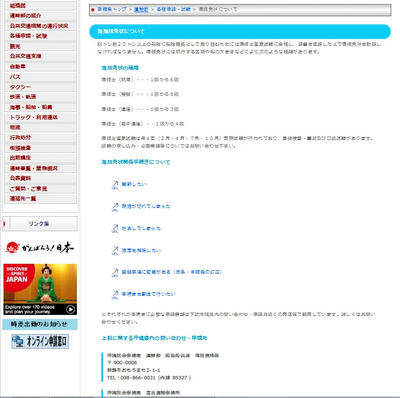Click the TEL 098-866-0031 contact line
The height and width of the screenshot is (398, 400).
coord(149,378)
